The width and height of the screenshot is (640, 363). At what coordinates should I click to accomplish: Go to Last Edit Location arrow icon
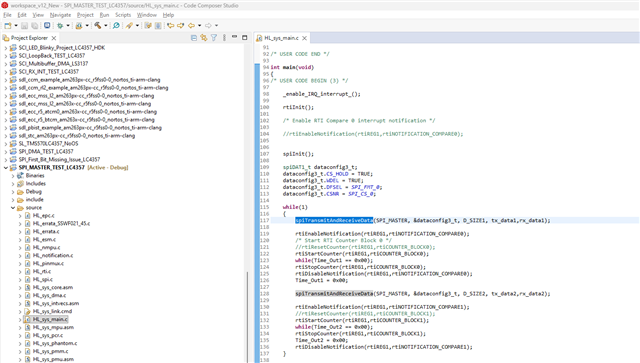tap(171, 25)
